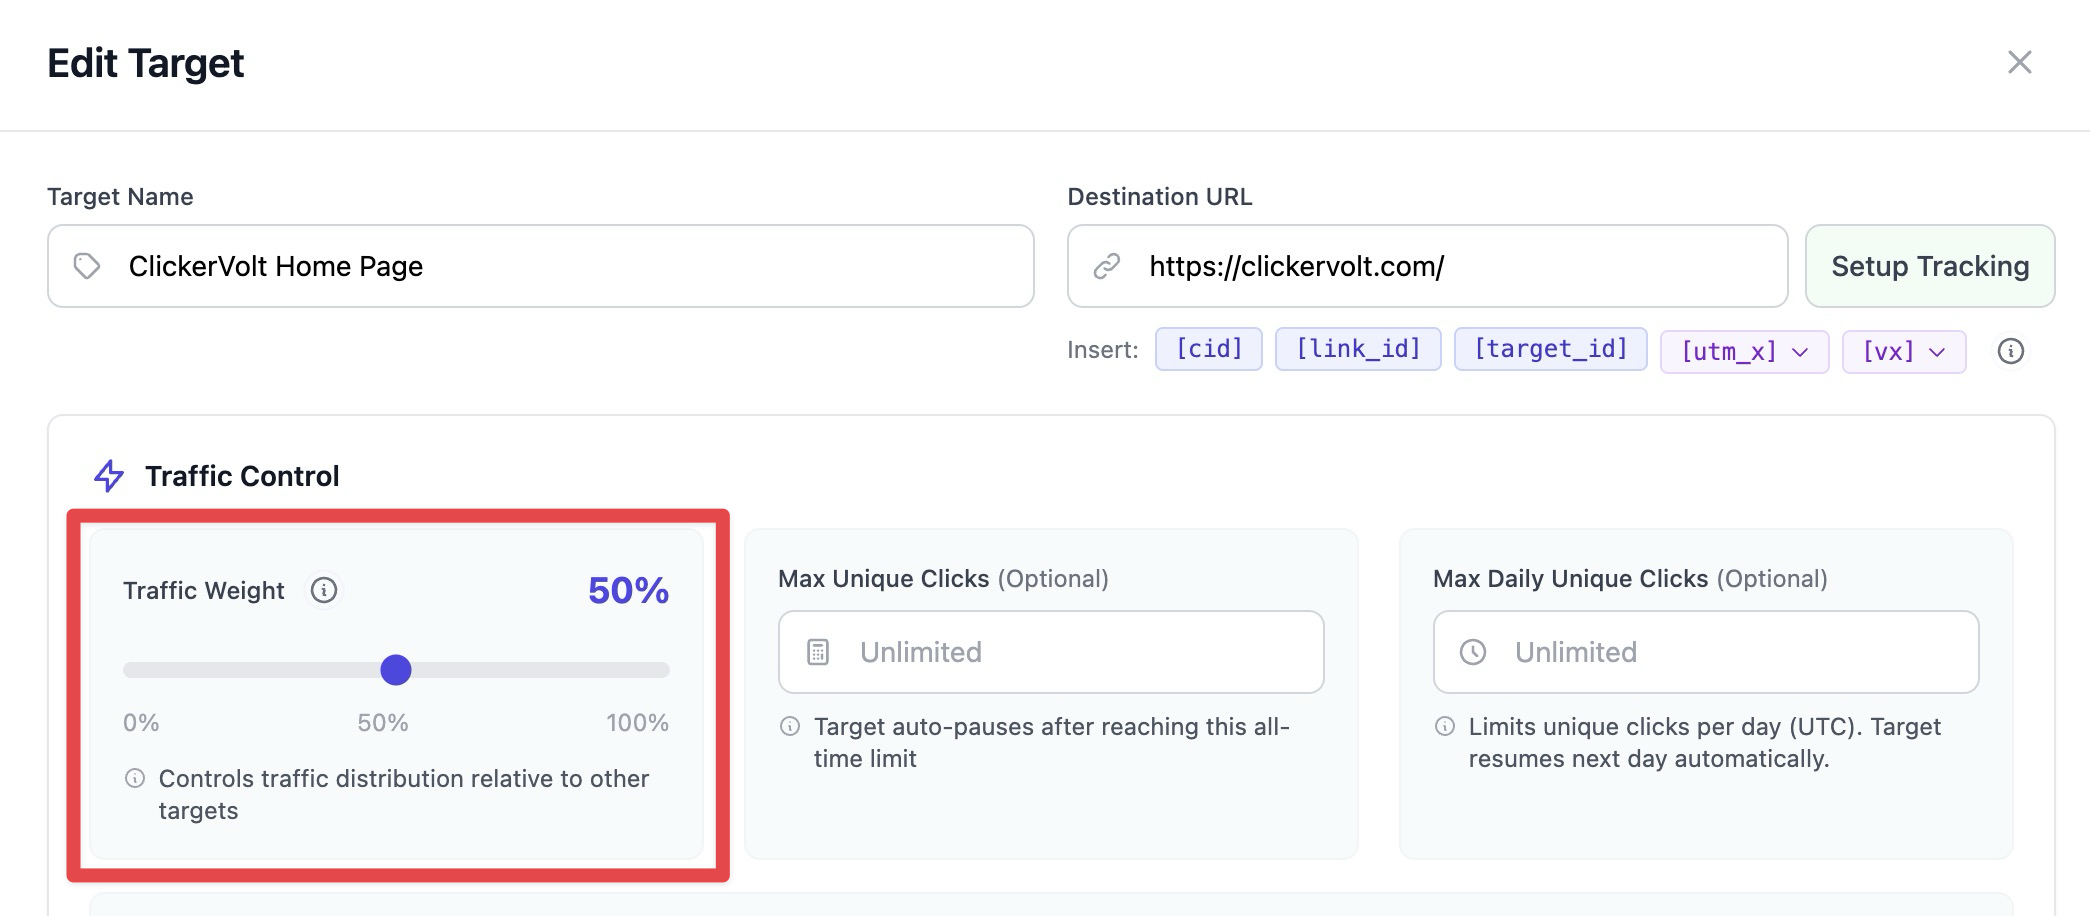Focus the Max Unique Clicks Unlimited field

tap(1051, 652)
